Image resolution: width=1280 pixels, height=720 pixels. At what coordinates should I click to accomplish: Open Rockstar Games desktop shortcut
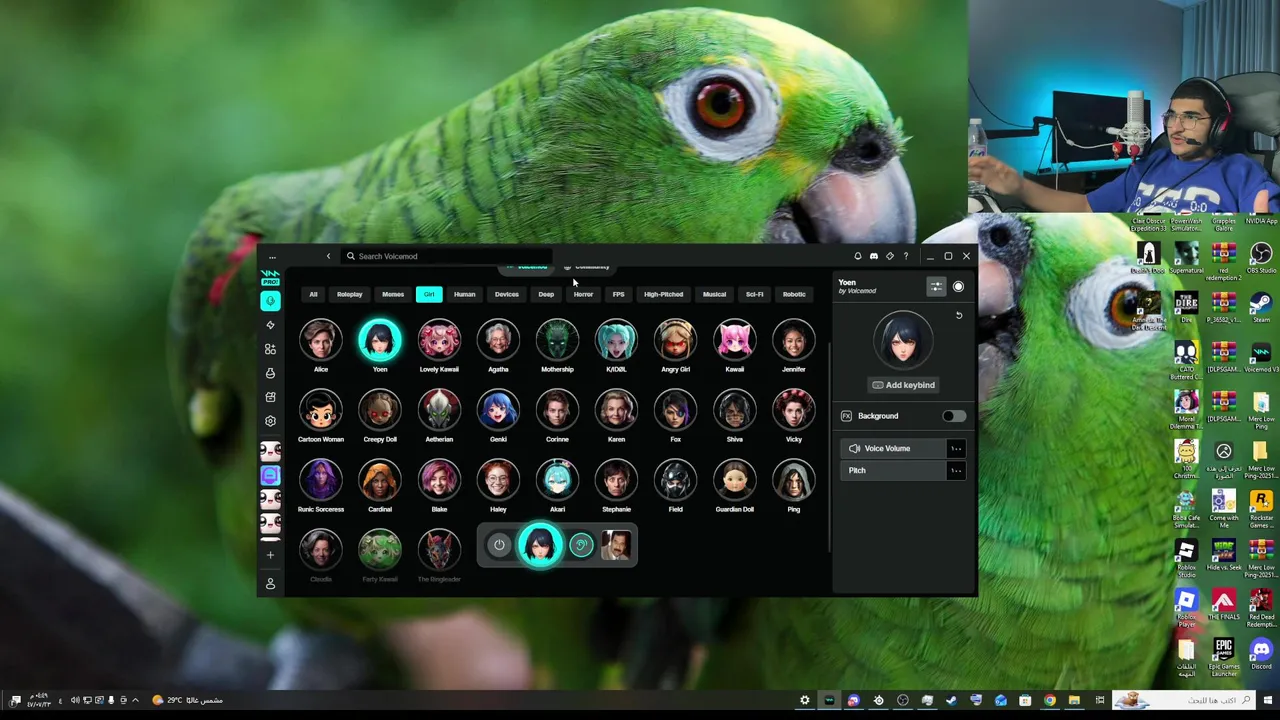click(x=1261, y=508)
